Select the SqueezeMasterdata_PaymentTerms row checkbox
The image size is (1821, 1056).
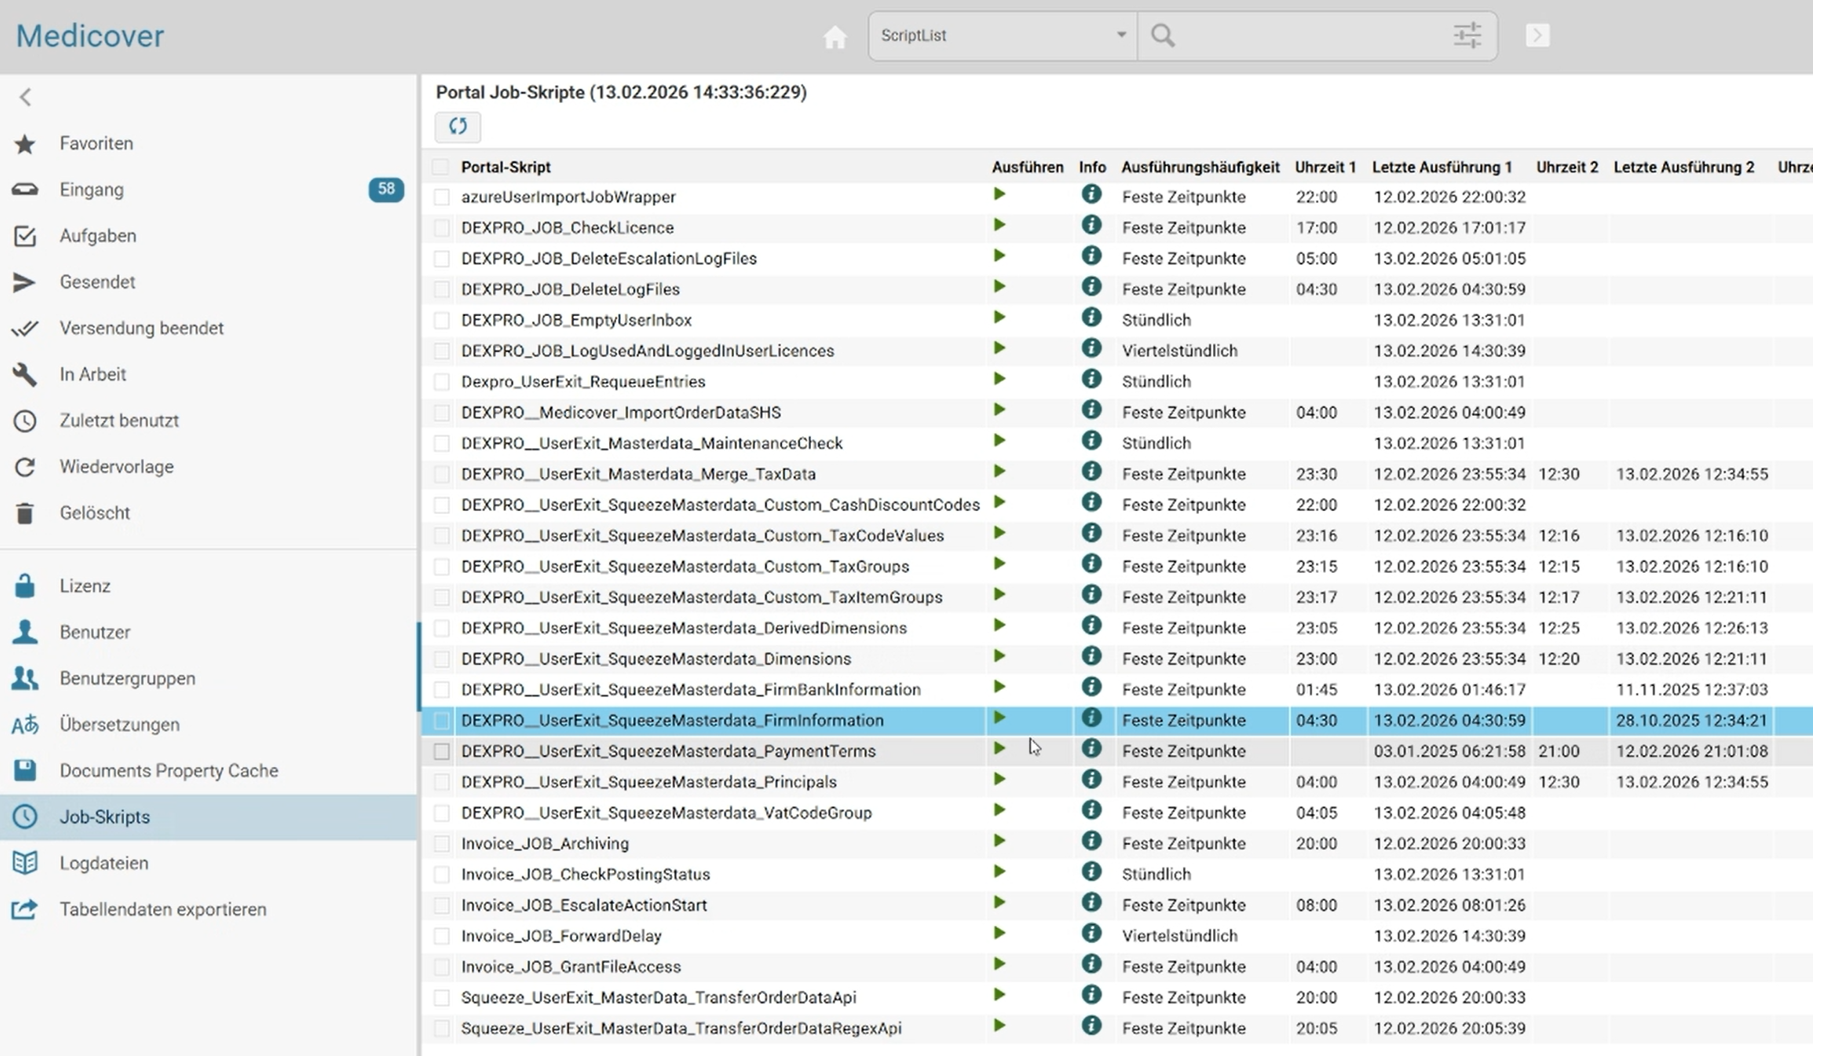[441, 752]
